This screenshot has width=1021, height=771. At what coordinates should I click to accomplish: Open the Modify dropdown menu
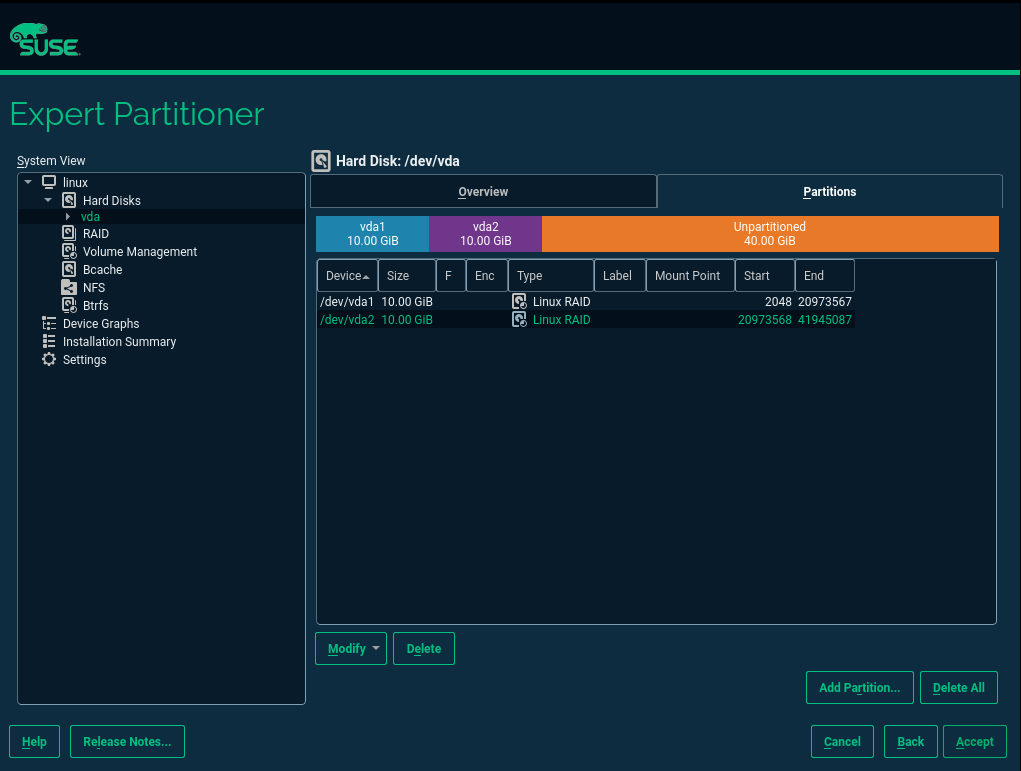(351, 649)
